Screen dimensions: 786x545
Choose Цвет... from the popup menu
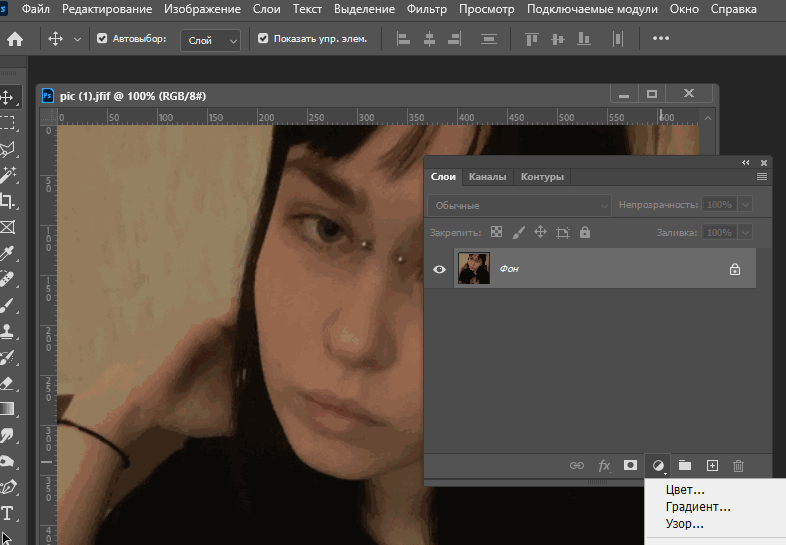click(x=685, y=490)
